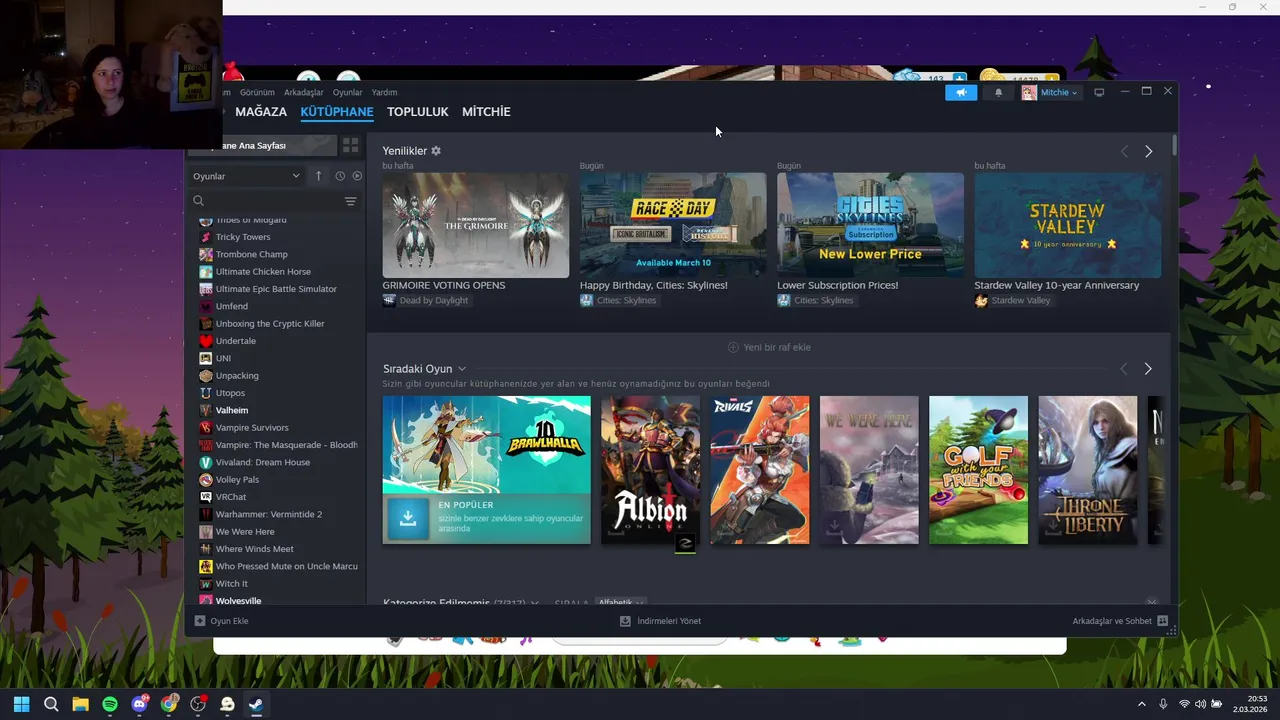Click the sort ascending arrow icon
Screen dimensions: 1280x720
pyautogui.click(x=319, y=176)
